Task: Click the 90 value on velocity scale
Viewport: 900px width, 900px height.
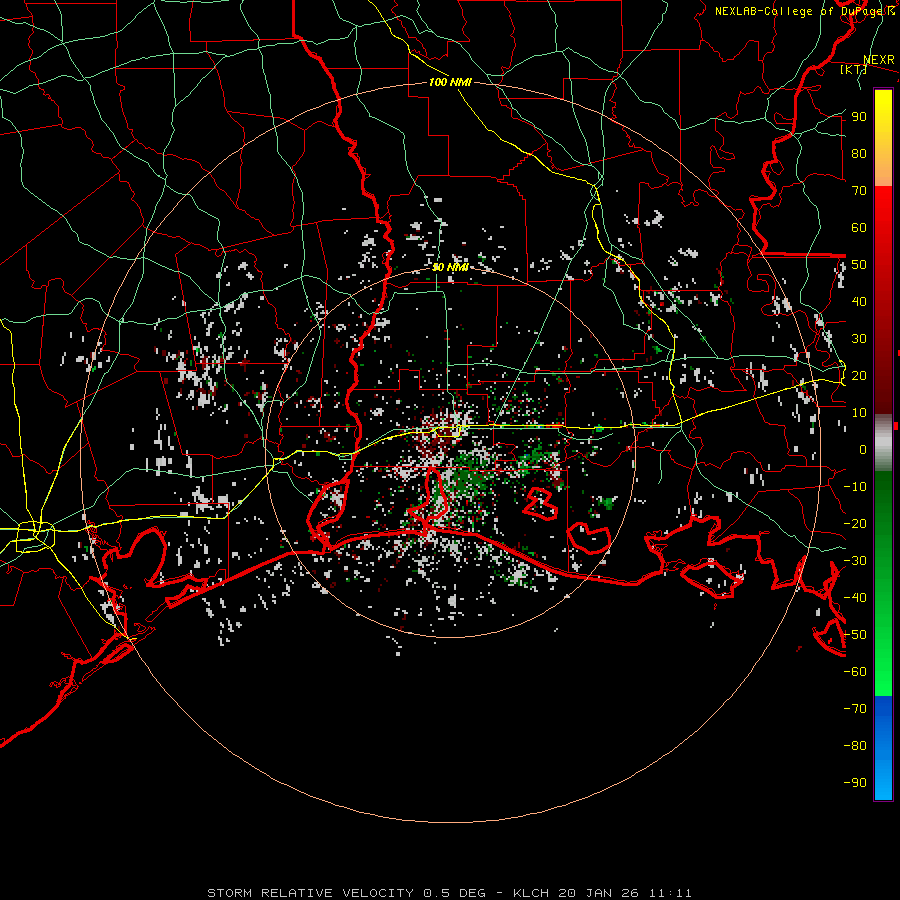Action: click(859, 117)
